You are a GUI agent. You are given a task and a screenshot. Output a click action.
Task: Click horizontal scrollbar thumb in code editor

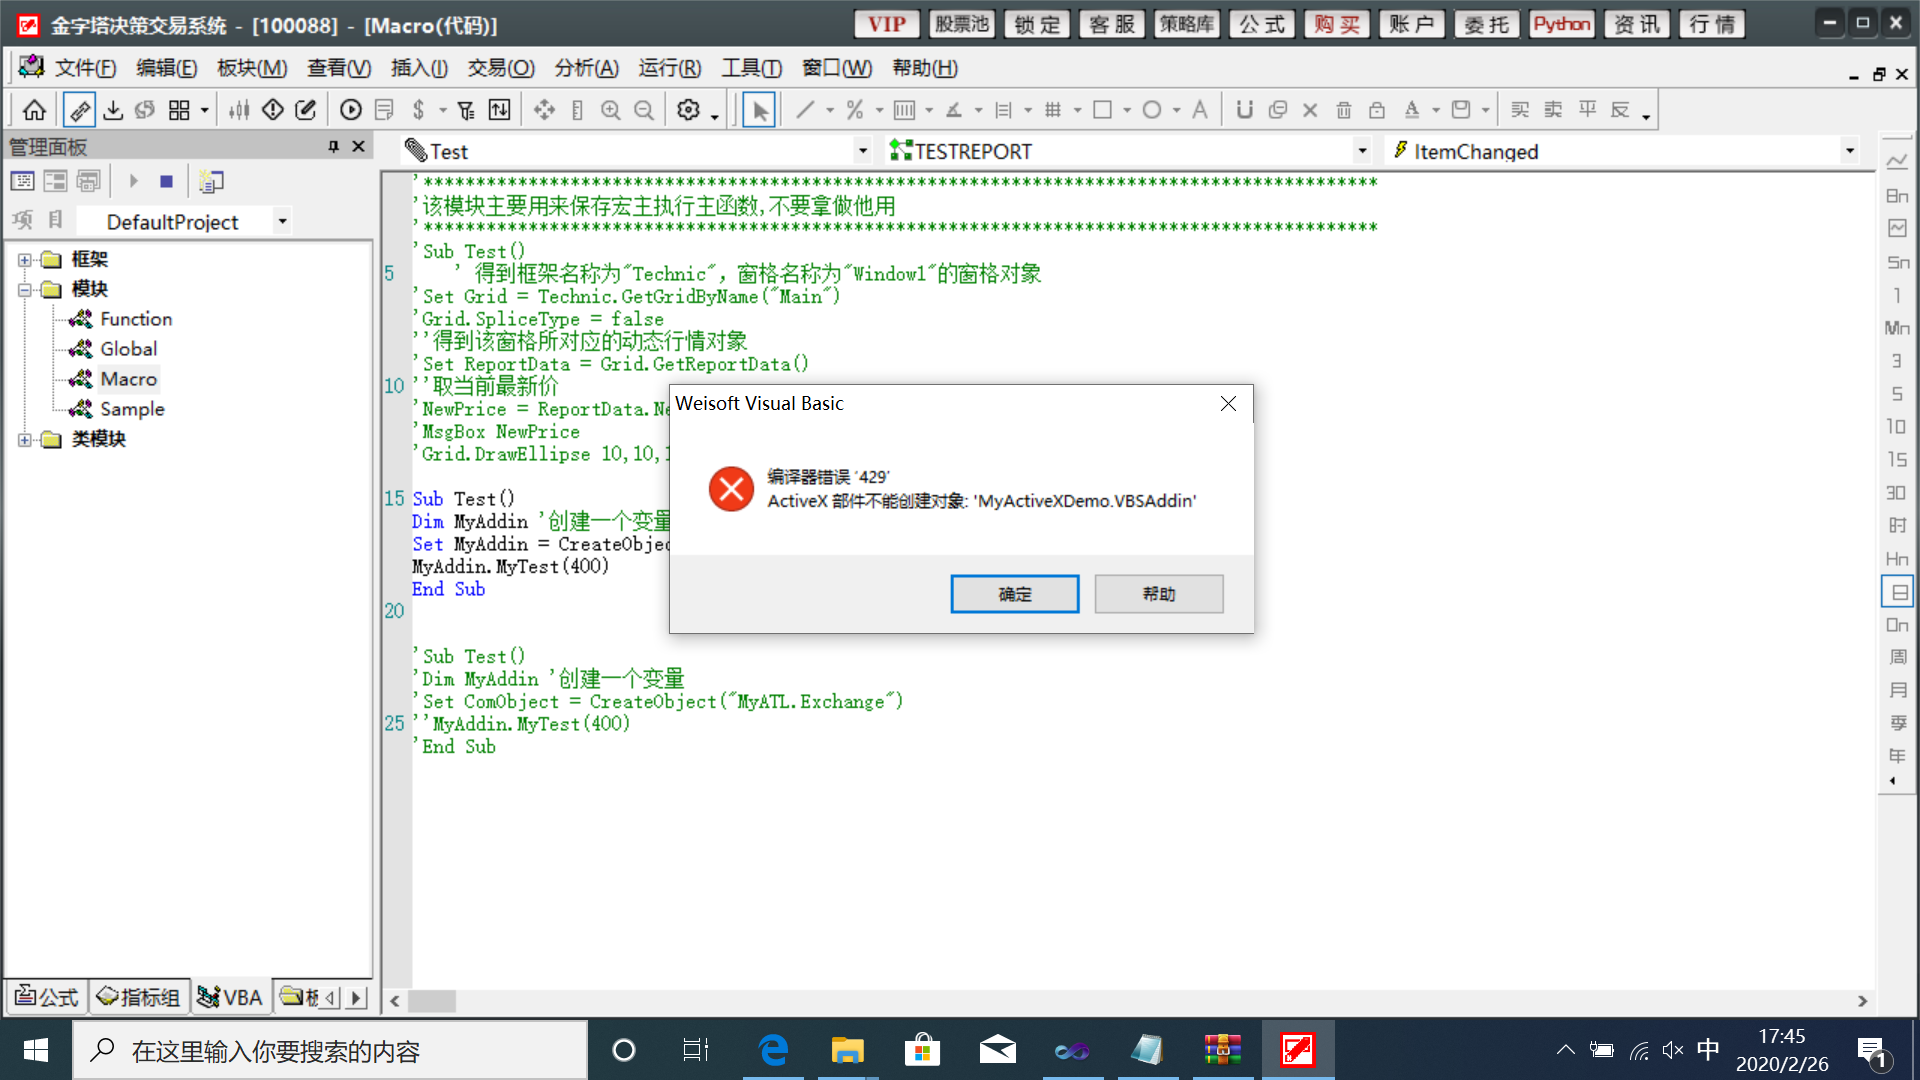tap(432, 1001)
